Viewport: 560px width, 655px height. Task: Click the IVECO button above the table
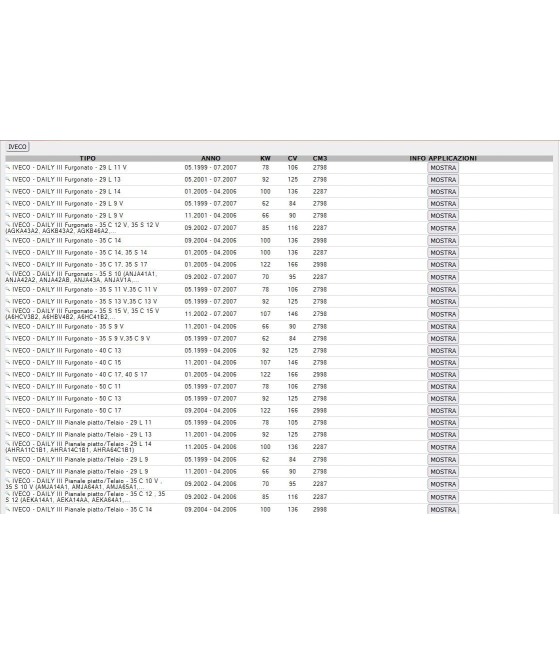coord(18,147)
